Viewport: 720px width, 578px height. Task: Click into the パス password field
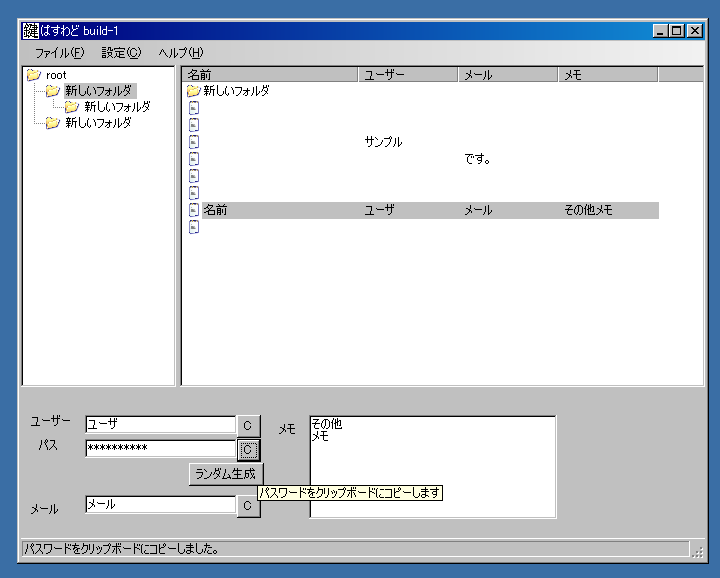tap(160, 448)
